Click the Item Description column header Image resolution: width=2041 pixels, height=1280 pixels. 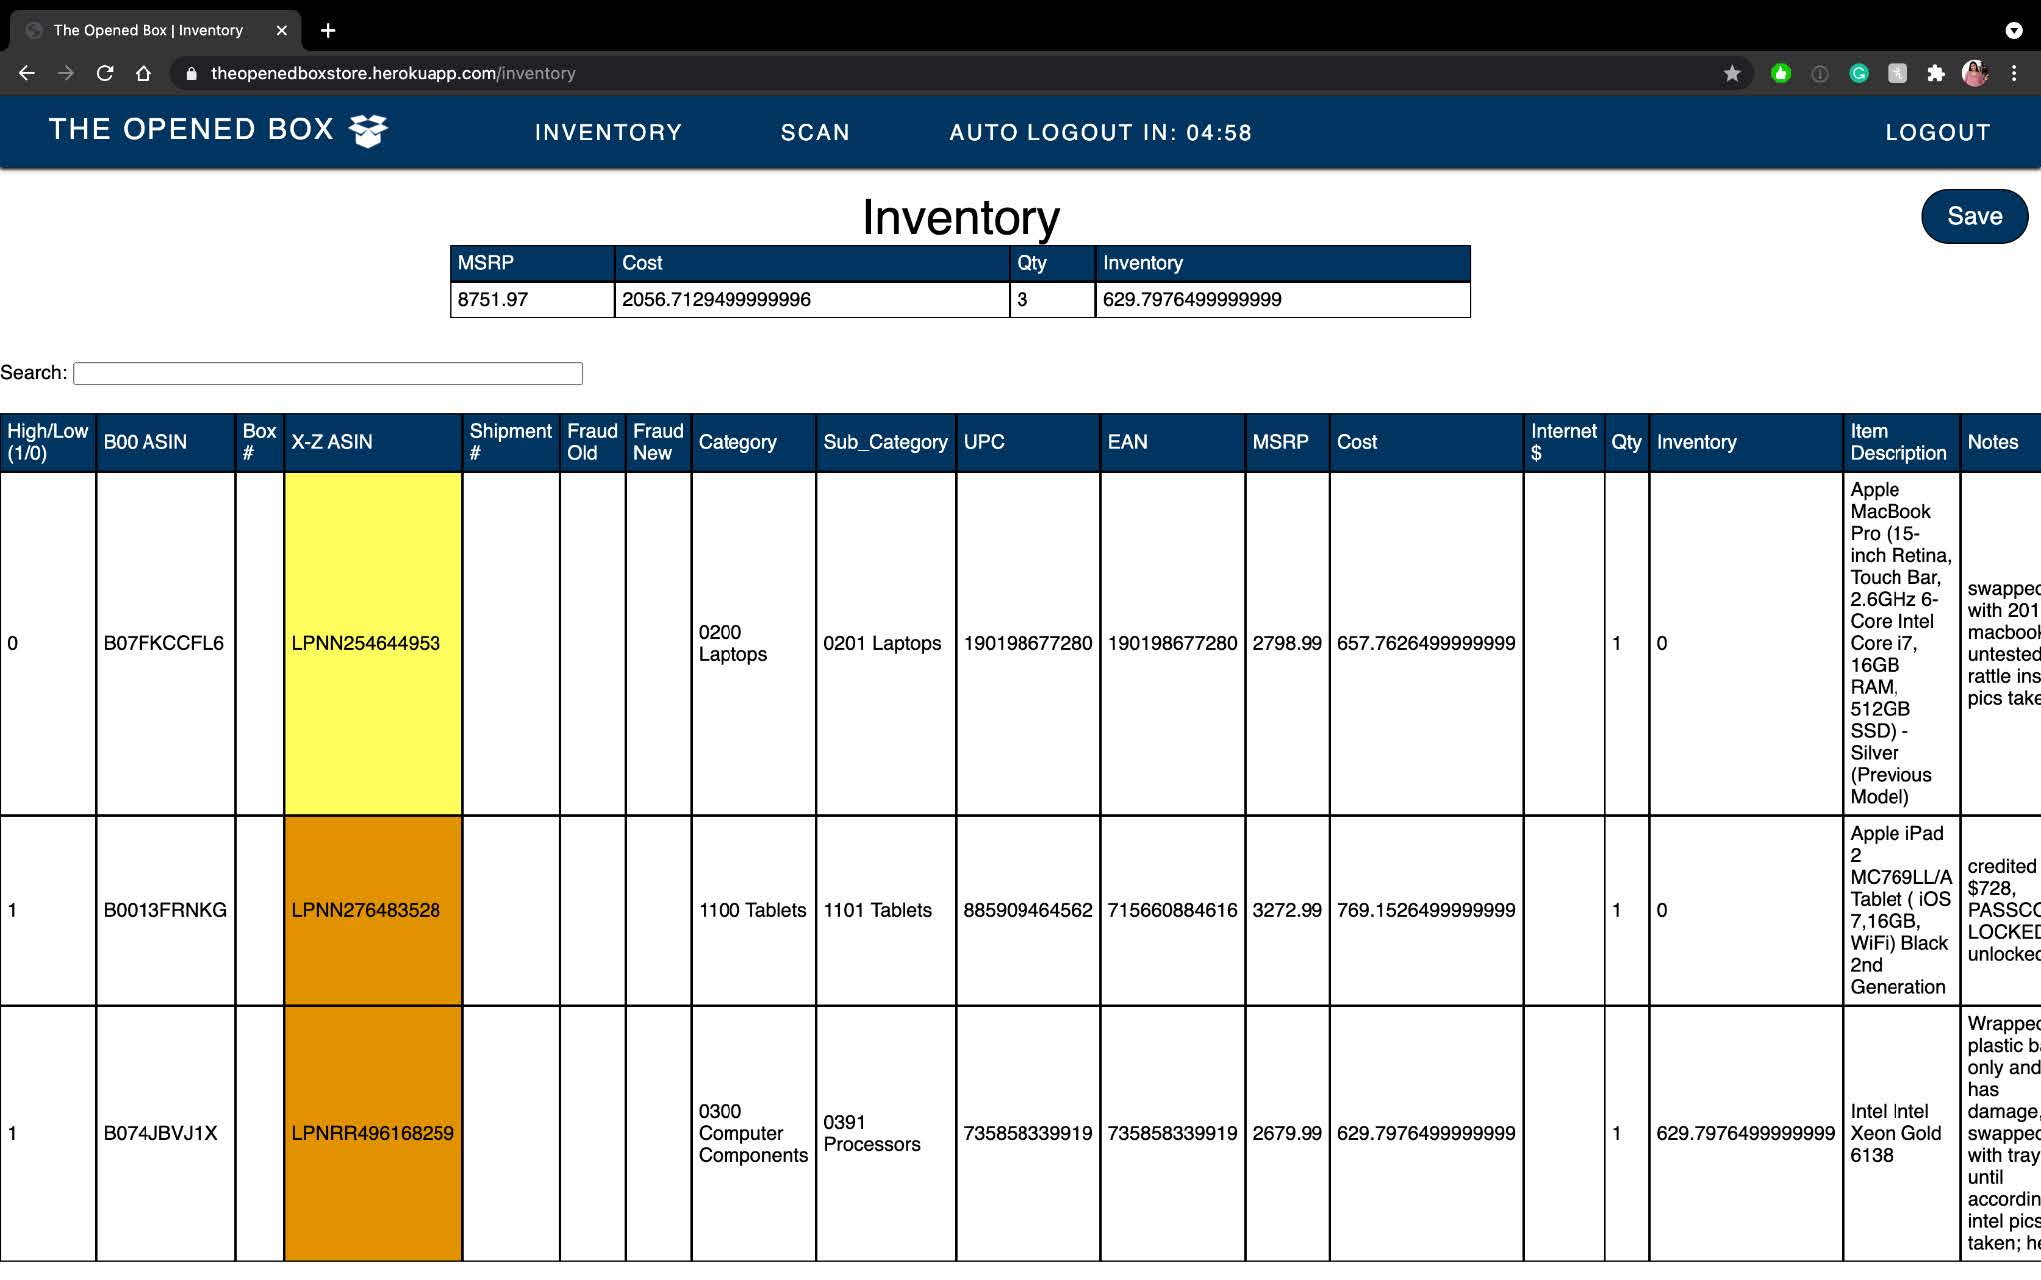pos(1901,442)
